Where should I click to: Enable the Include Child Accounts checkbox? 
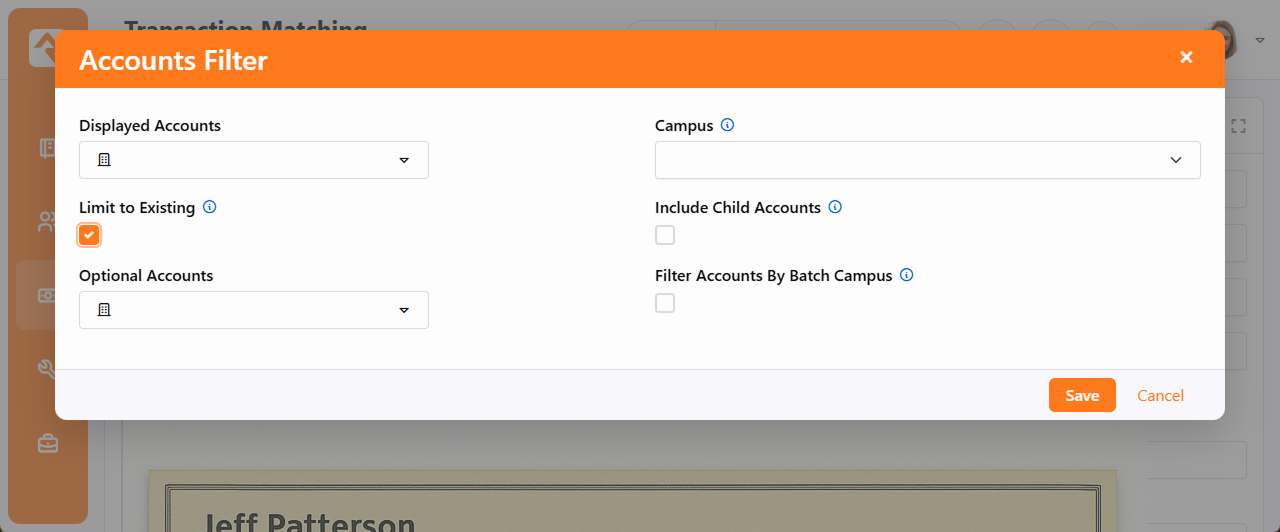click(x=665, y=235)
